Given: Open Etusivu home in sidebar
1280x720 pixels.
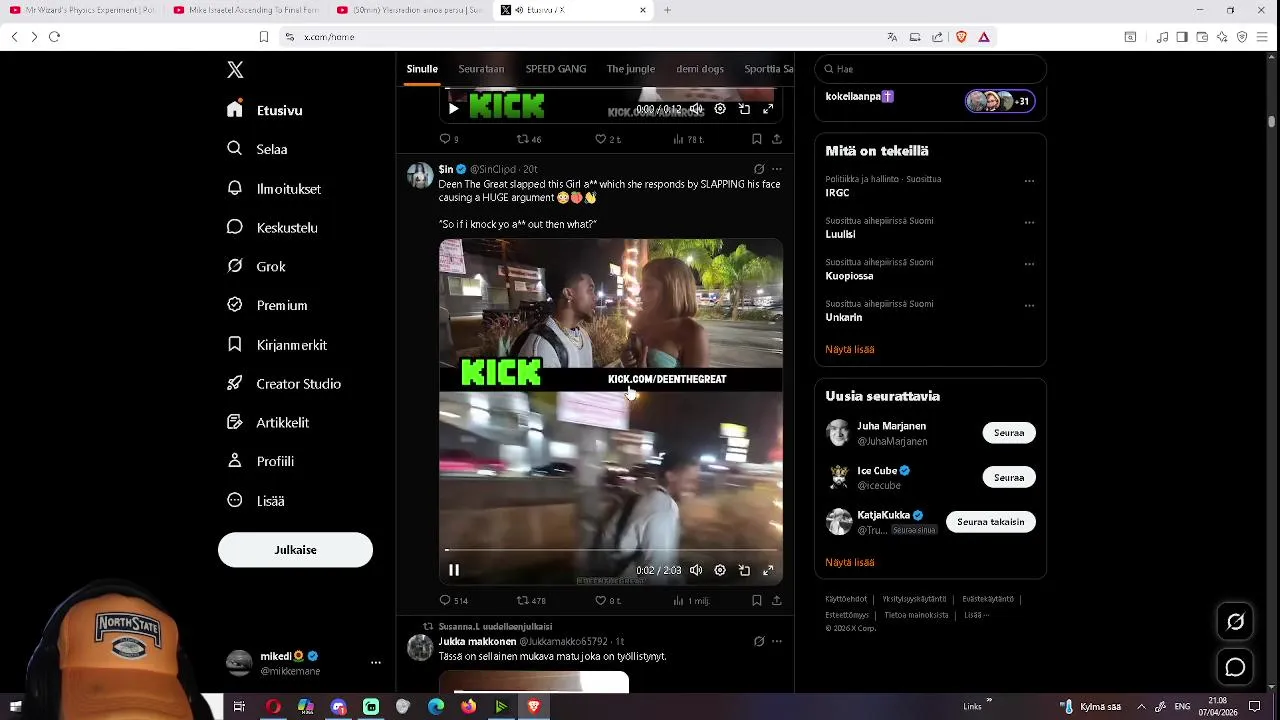Looking at the screenshot, I should pyautogui.click(x=265, y=110).
